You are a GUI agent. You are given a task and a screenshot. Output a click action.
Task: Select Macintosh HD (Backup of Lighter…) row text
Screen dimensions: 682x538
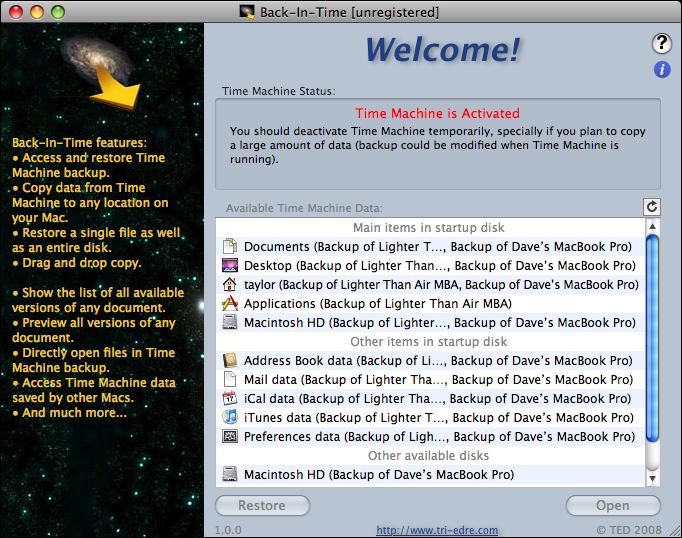[x=440, y=323]
